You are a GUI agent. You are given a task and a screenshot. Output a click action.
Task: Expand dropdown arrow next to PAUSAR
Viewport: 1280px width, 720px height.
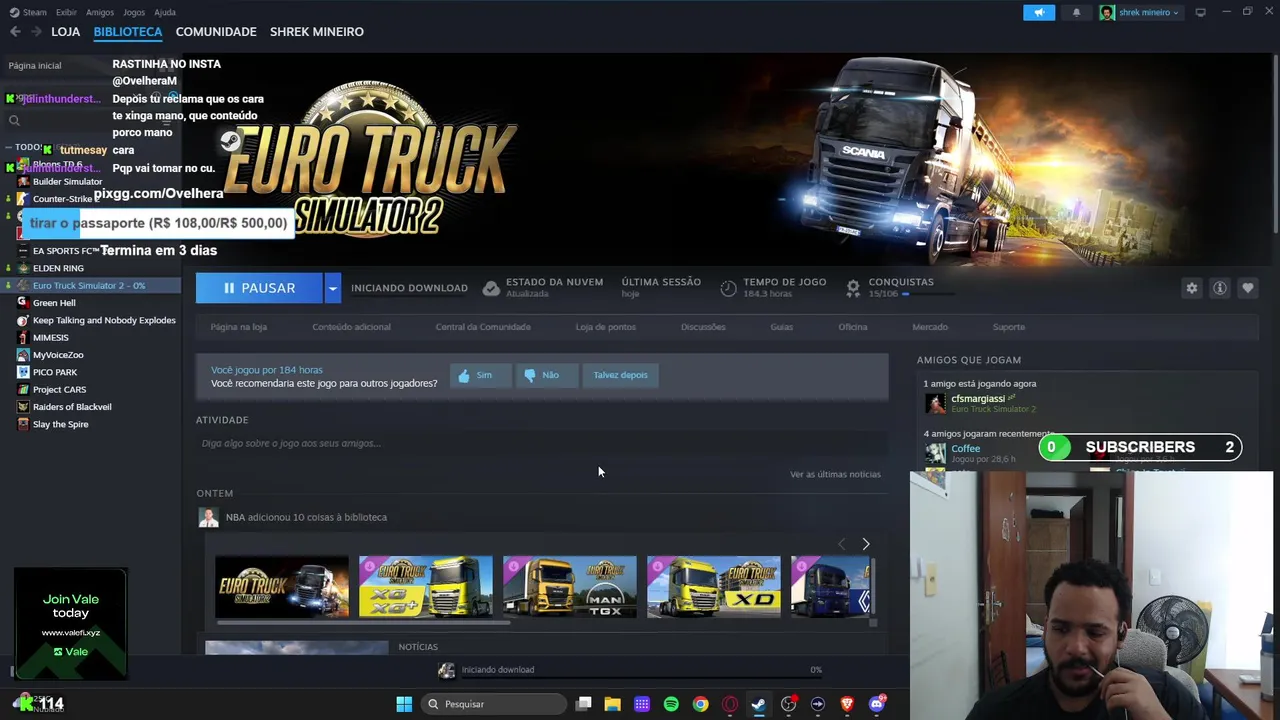[332, 288]
